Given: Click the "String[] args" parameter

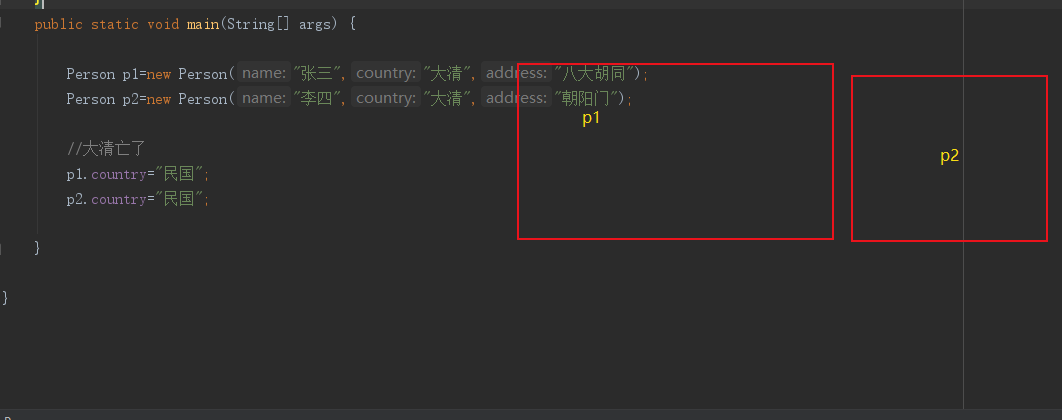Looking at the screenshot, I should tap(281, 24).
